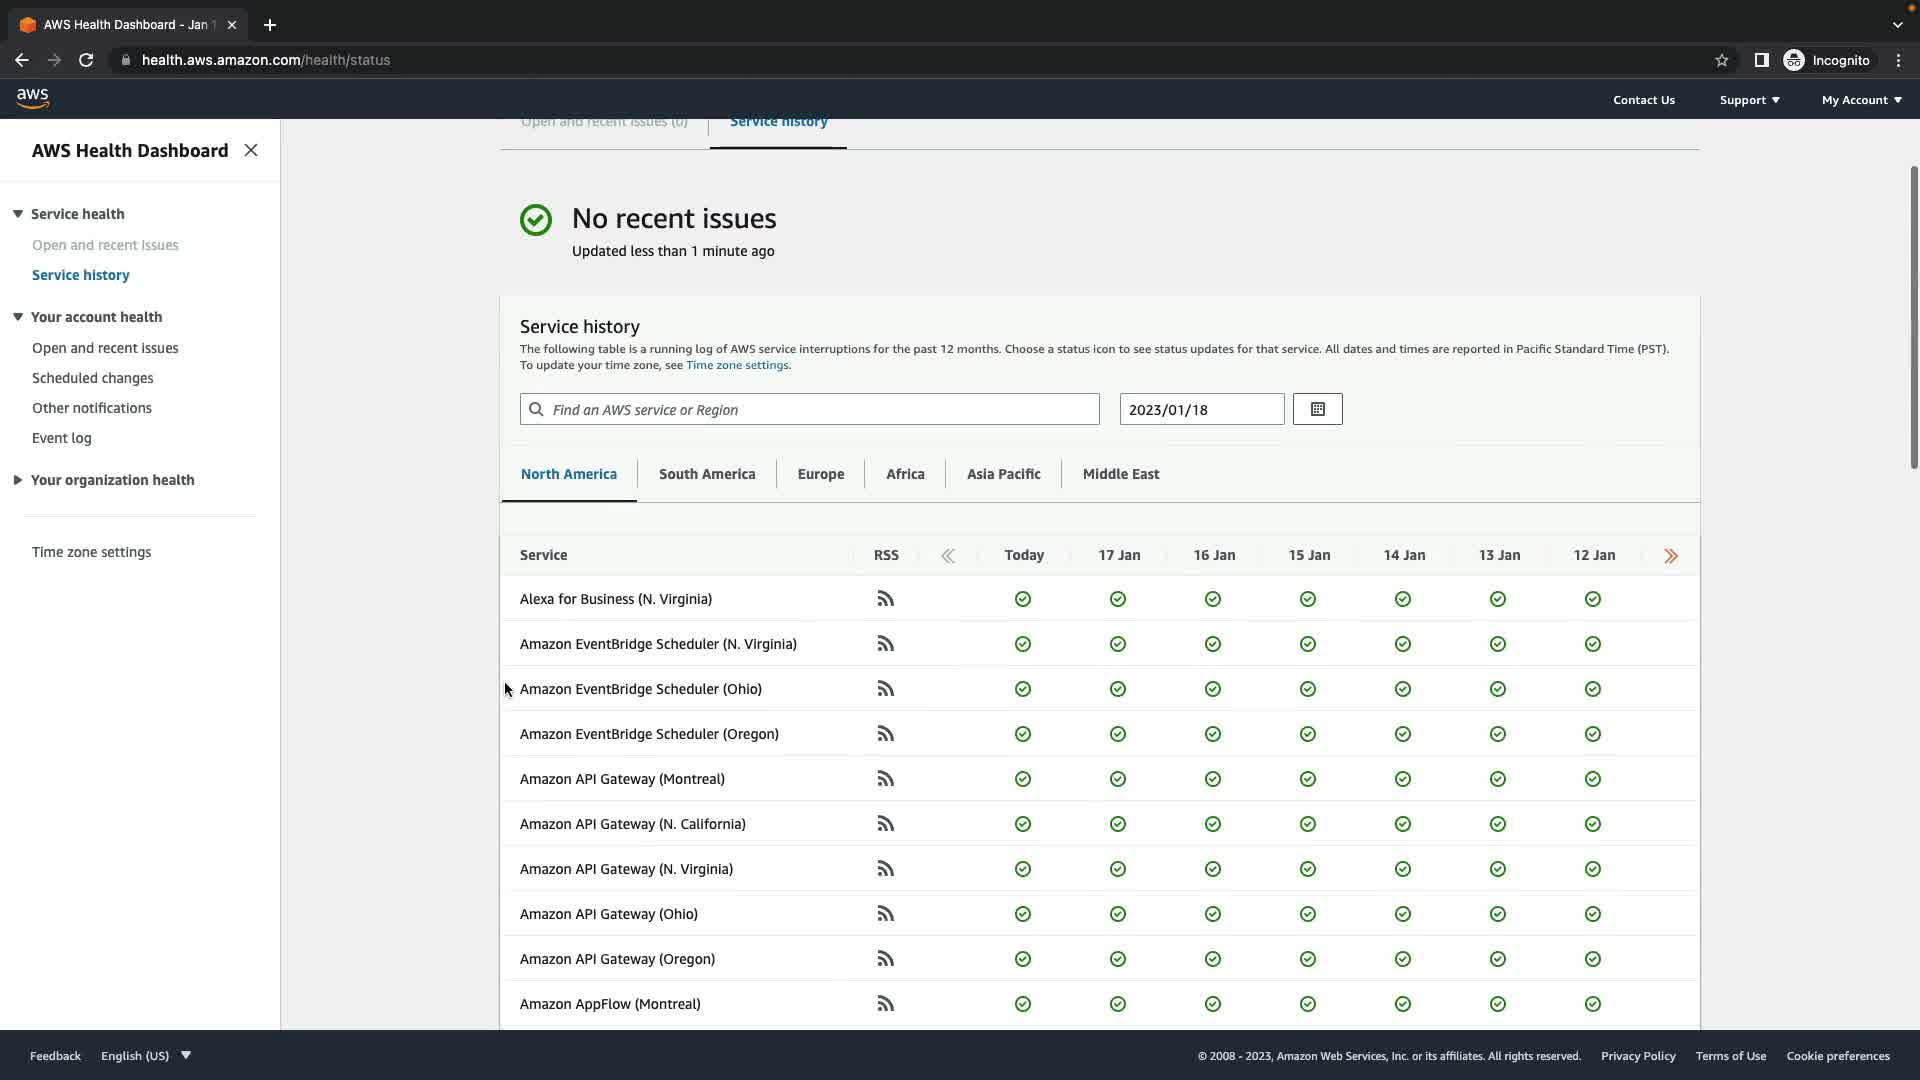This screenshot has height=1080, width=1920.
Task: Collapse the Service health section
Action: point(18,214)
